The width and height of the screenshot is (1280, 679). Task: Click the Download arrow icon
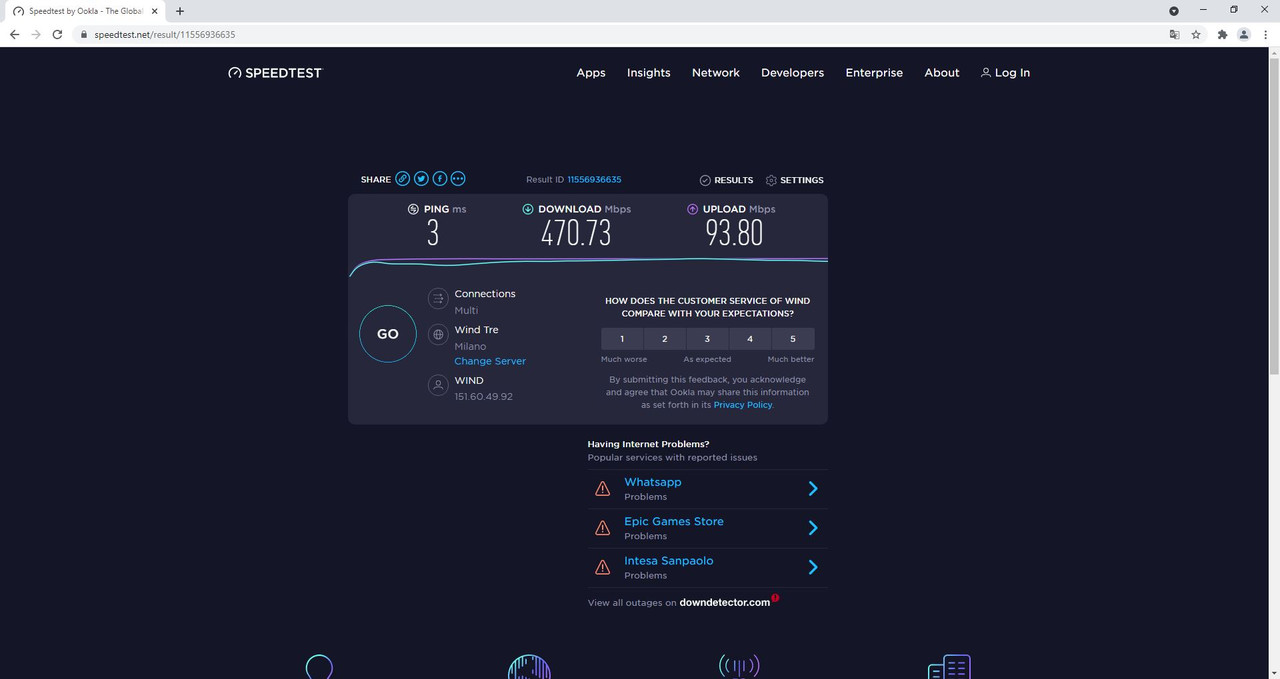coord(528,209)
